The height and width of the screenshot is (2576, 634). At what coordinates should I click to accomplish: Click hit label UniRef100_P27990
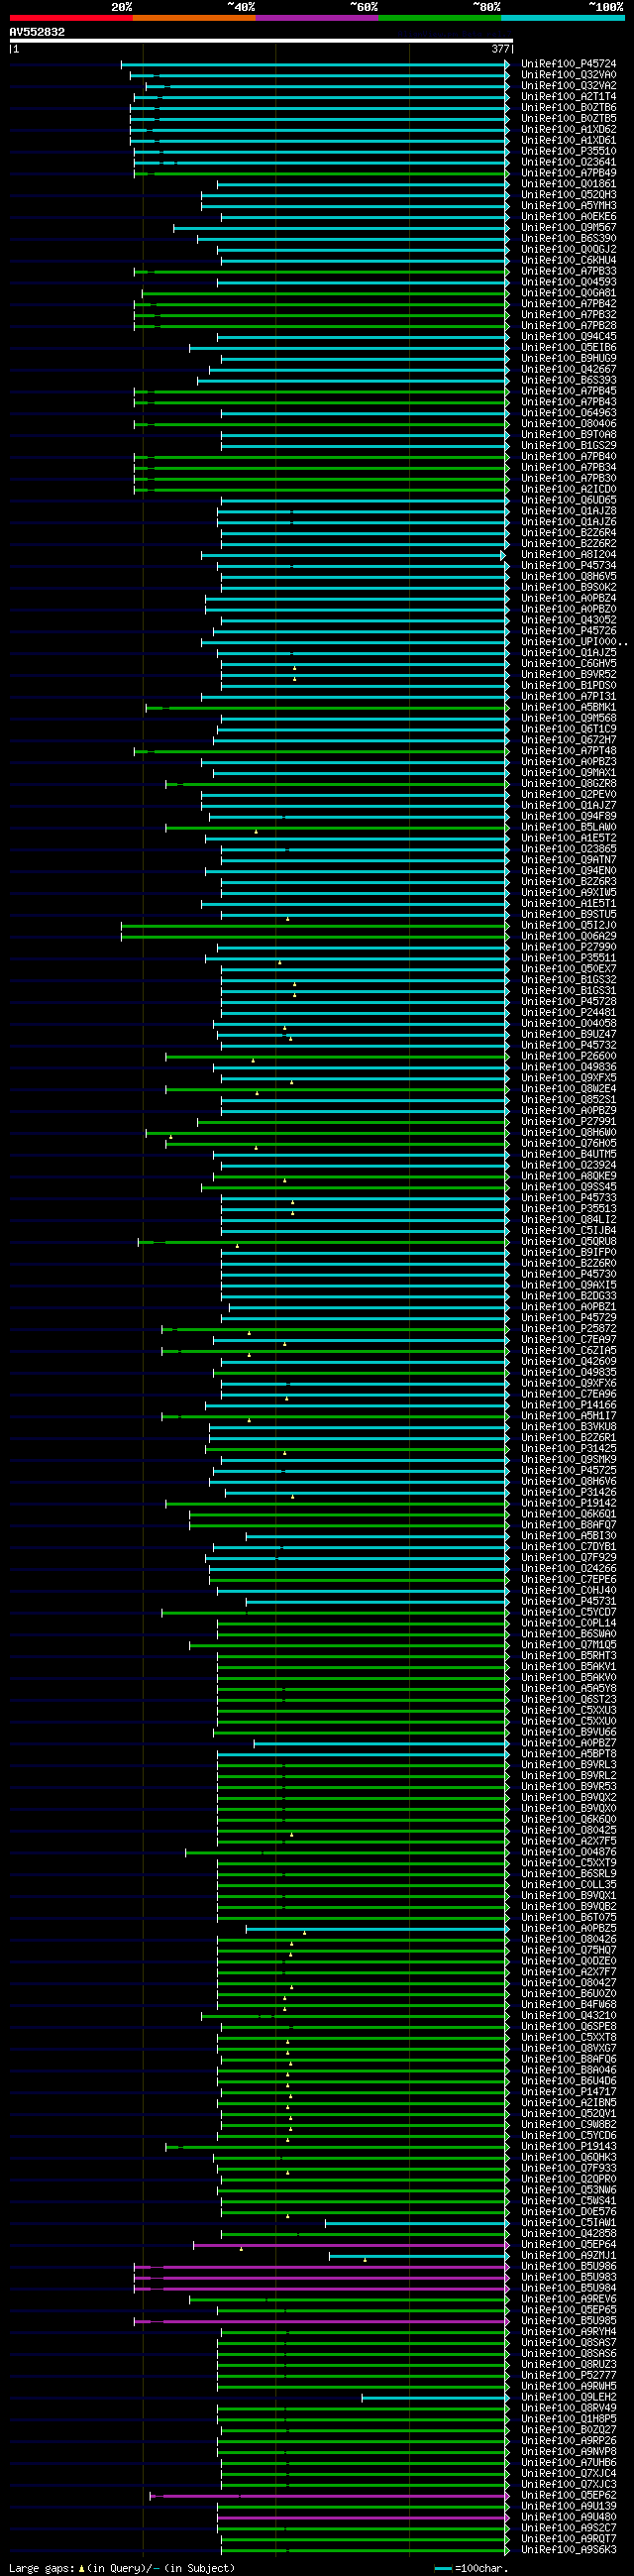click(569, 947)
